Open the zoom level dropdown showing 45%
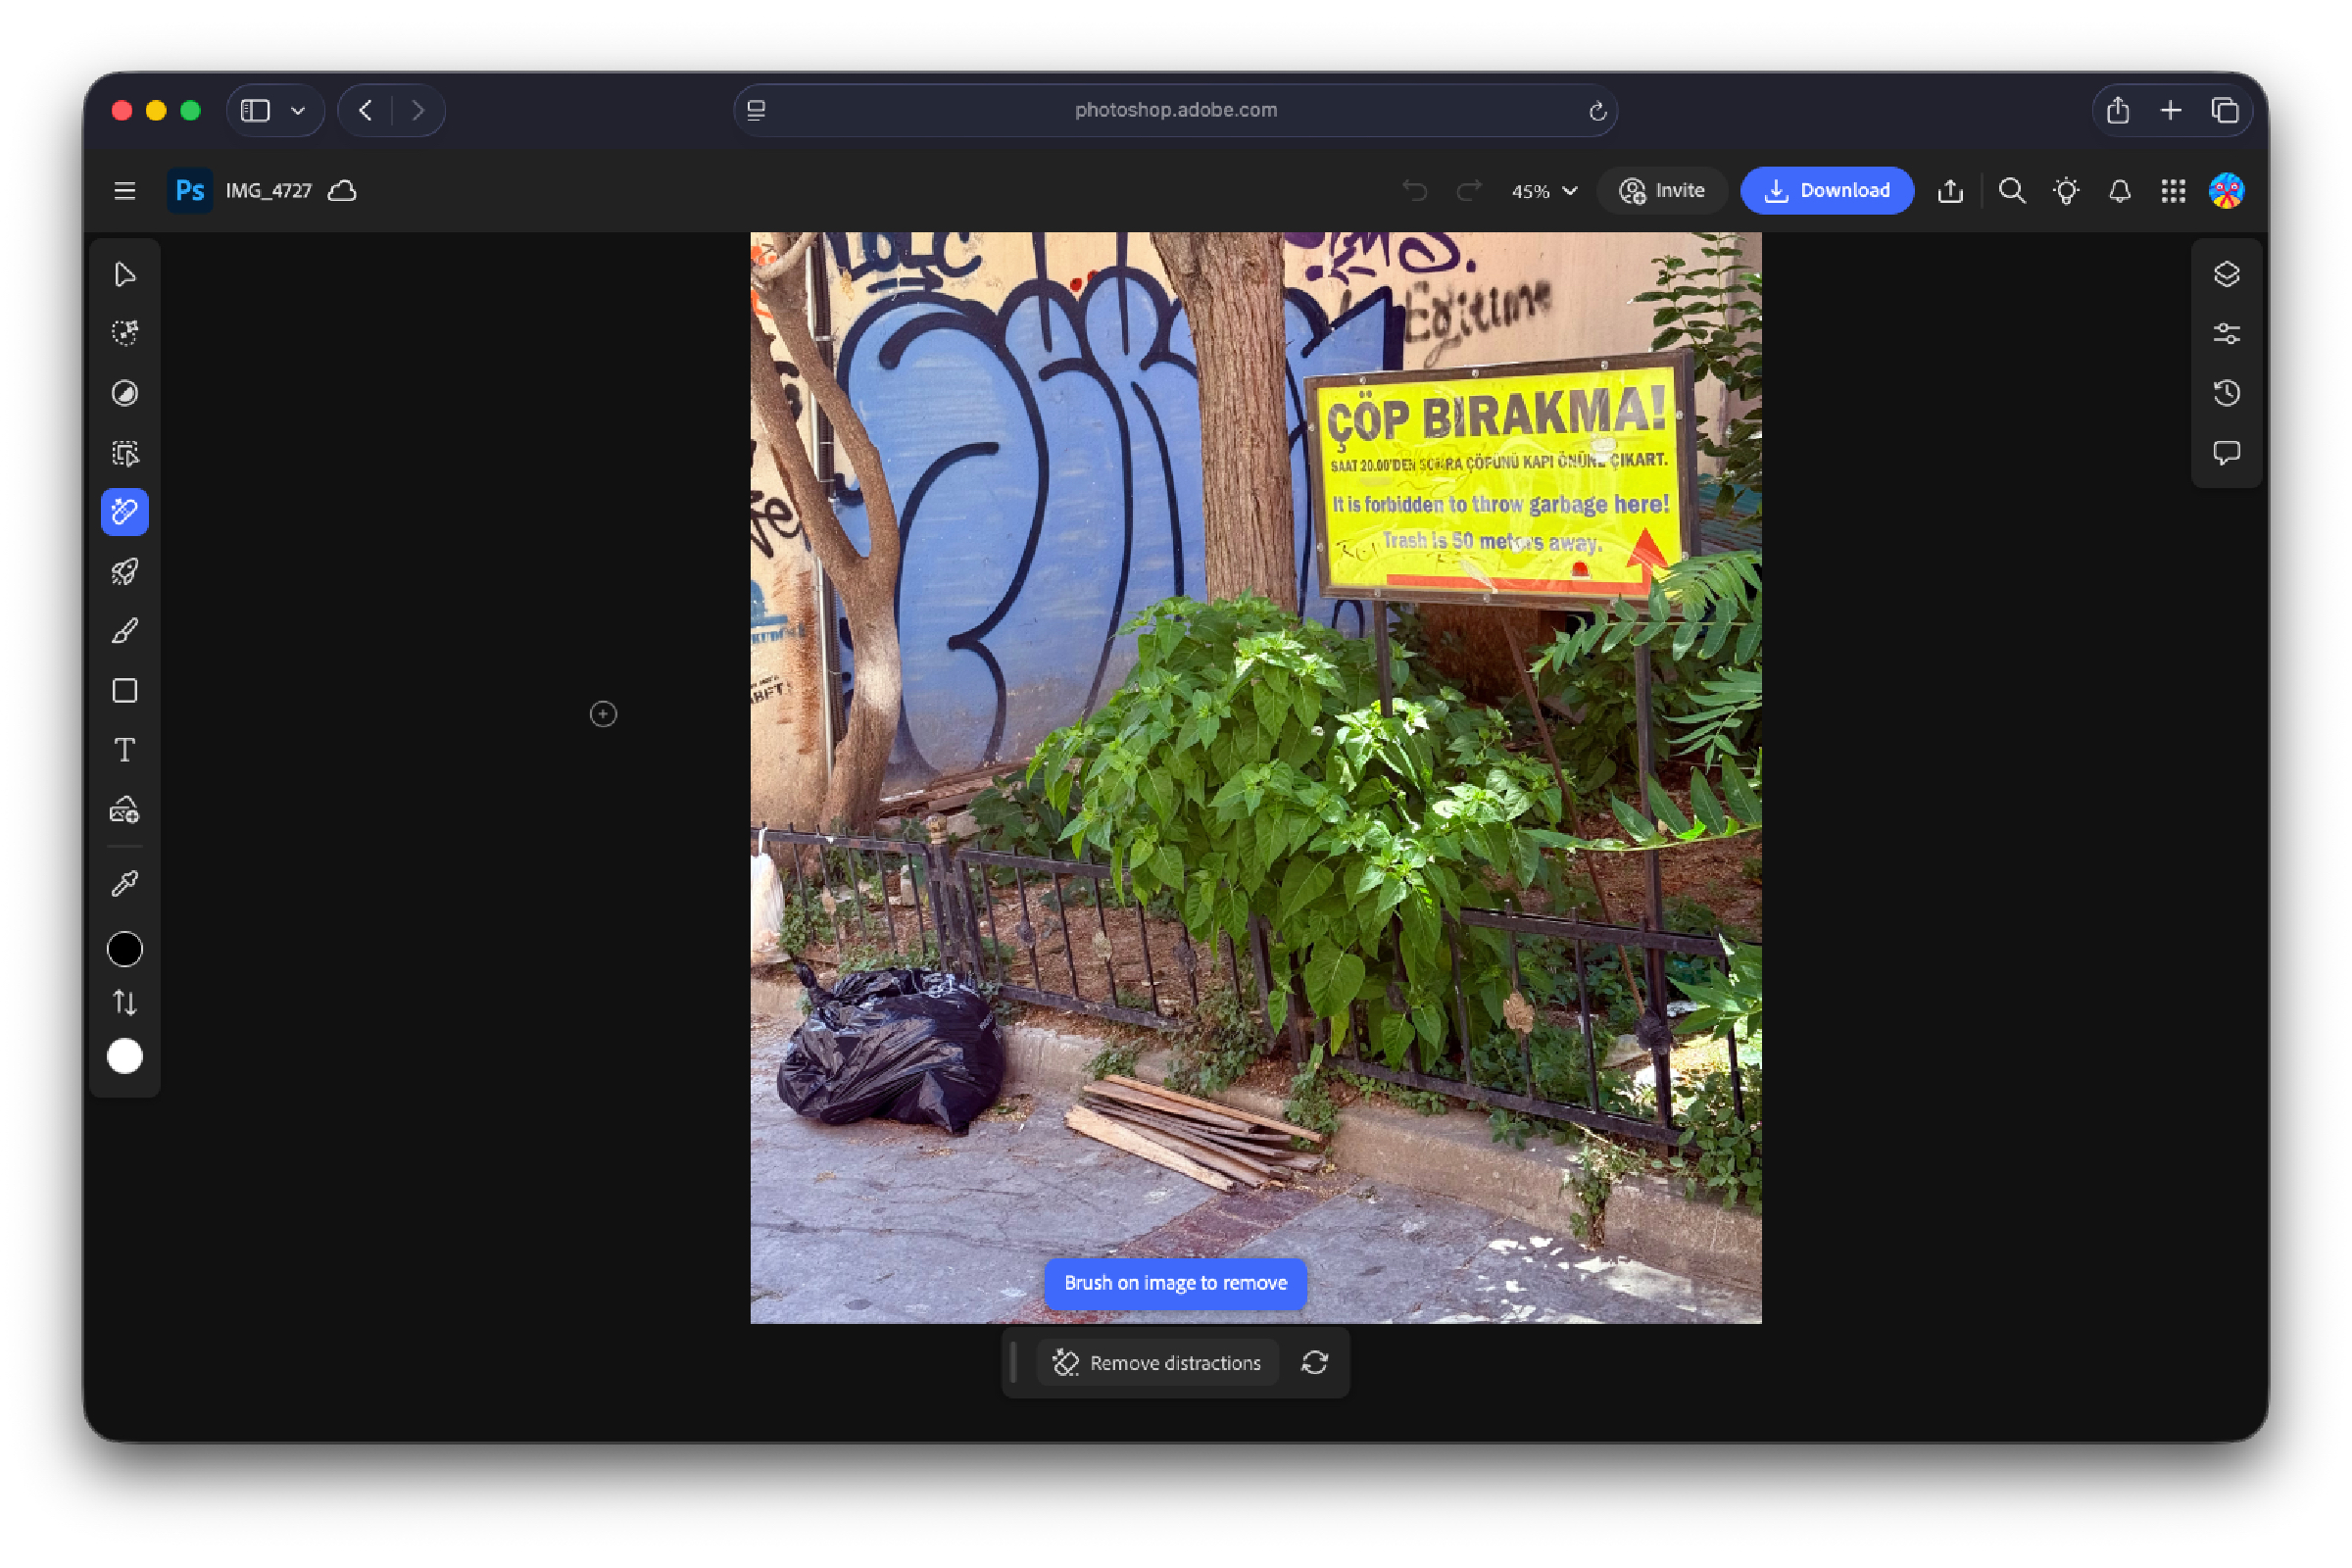Screen dimensions: 2352x1568 click(1542, 190)
